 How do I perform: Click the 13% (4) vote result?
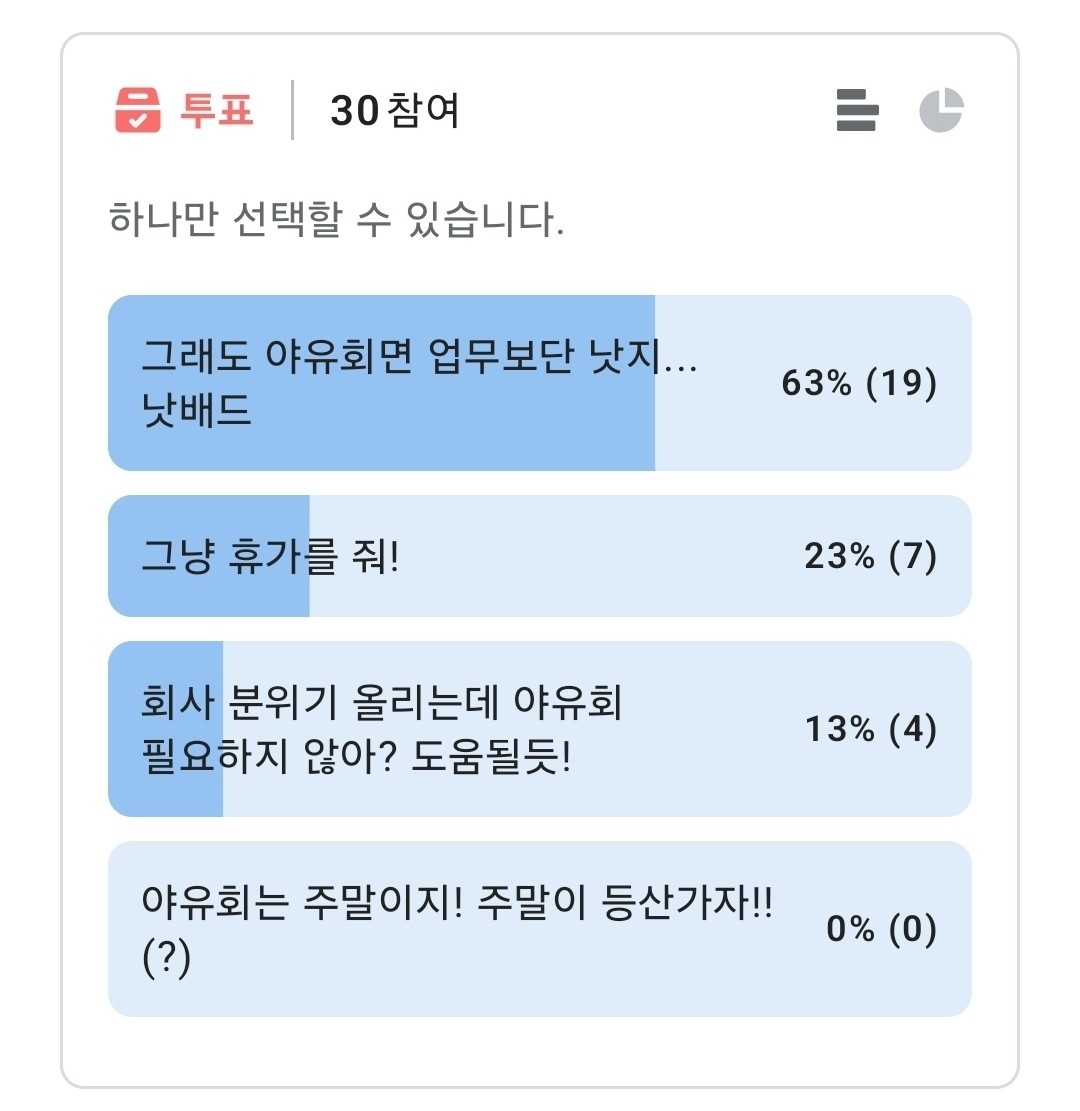[x=870, y=730]
